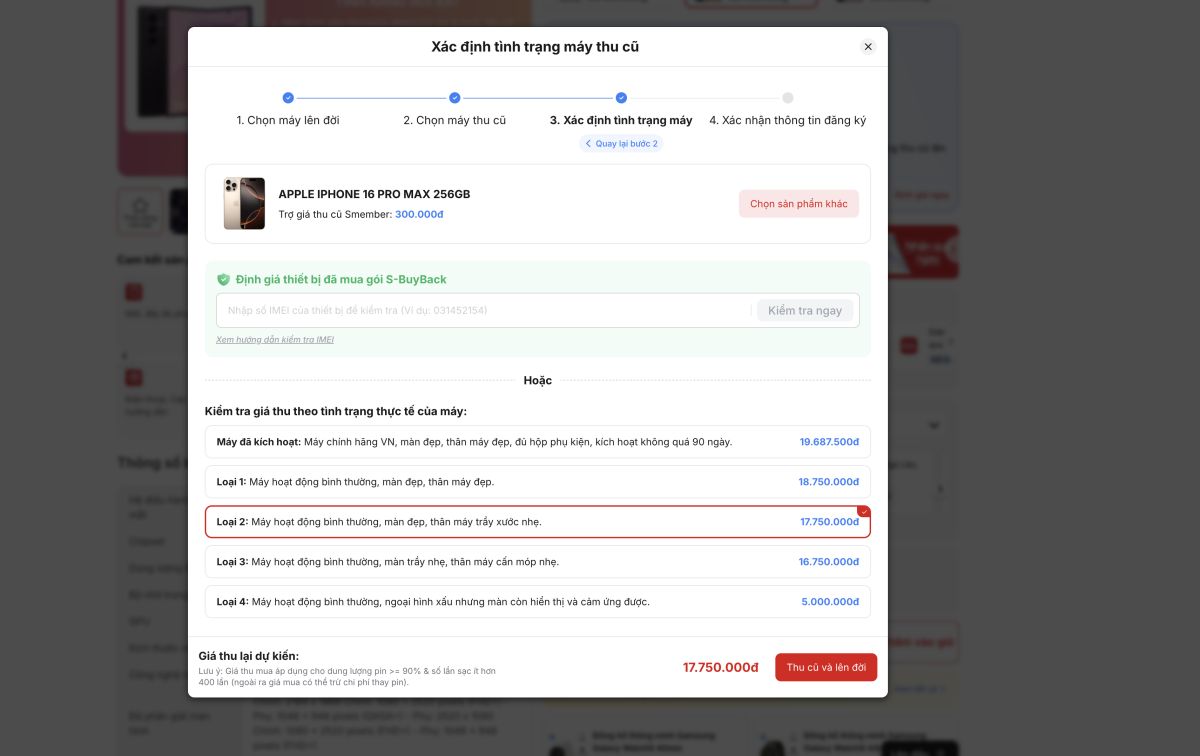This screenshot has width=1200, height=756.
Task: Click the green S-BuyBack shield icon
Action: point(223,279)
